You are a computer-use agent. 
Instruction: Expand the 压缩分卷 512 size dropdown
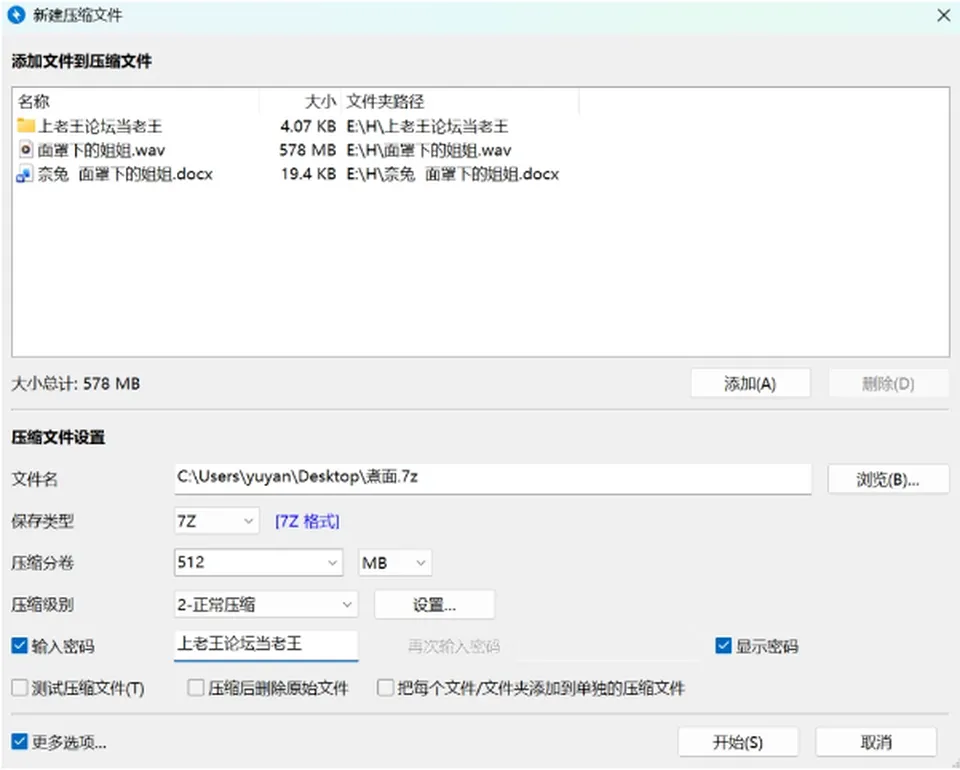(x=258, y=563)
